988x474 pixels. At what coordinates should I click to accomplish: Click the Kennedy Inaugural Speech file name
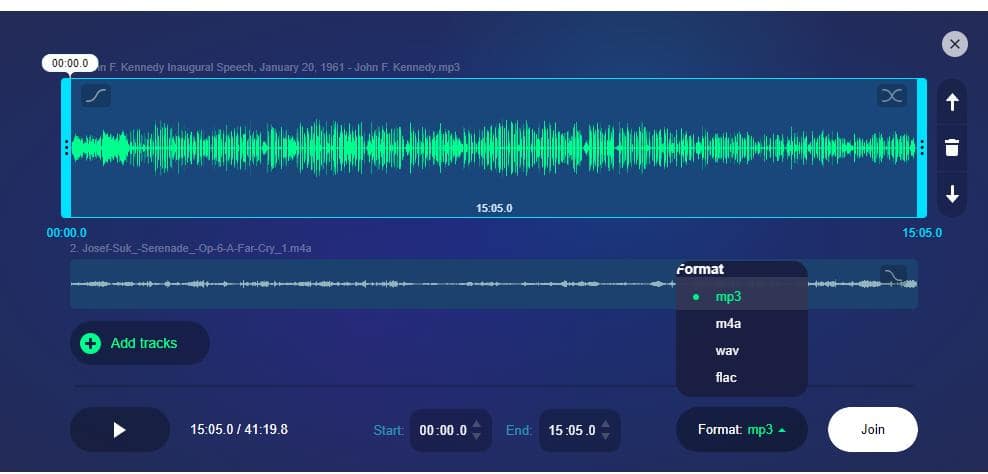277,67
